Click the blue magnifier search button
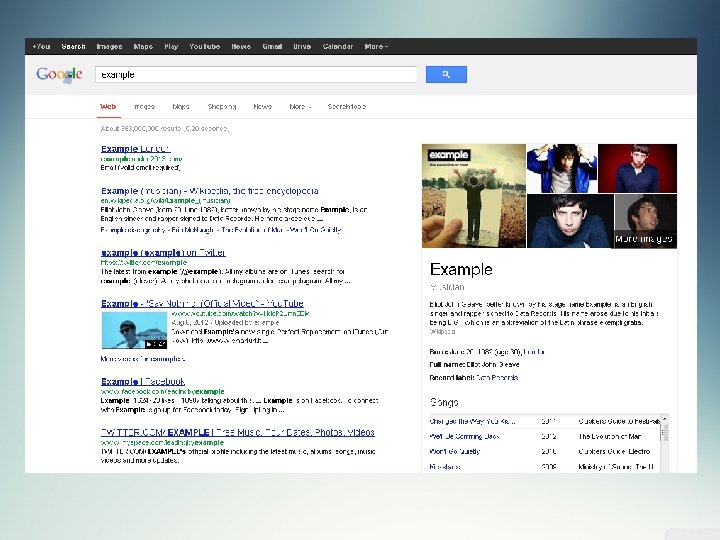Screen dimensions: 720x540 446,74
